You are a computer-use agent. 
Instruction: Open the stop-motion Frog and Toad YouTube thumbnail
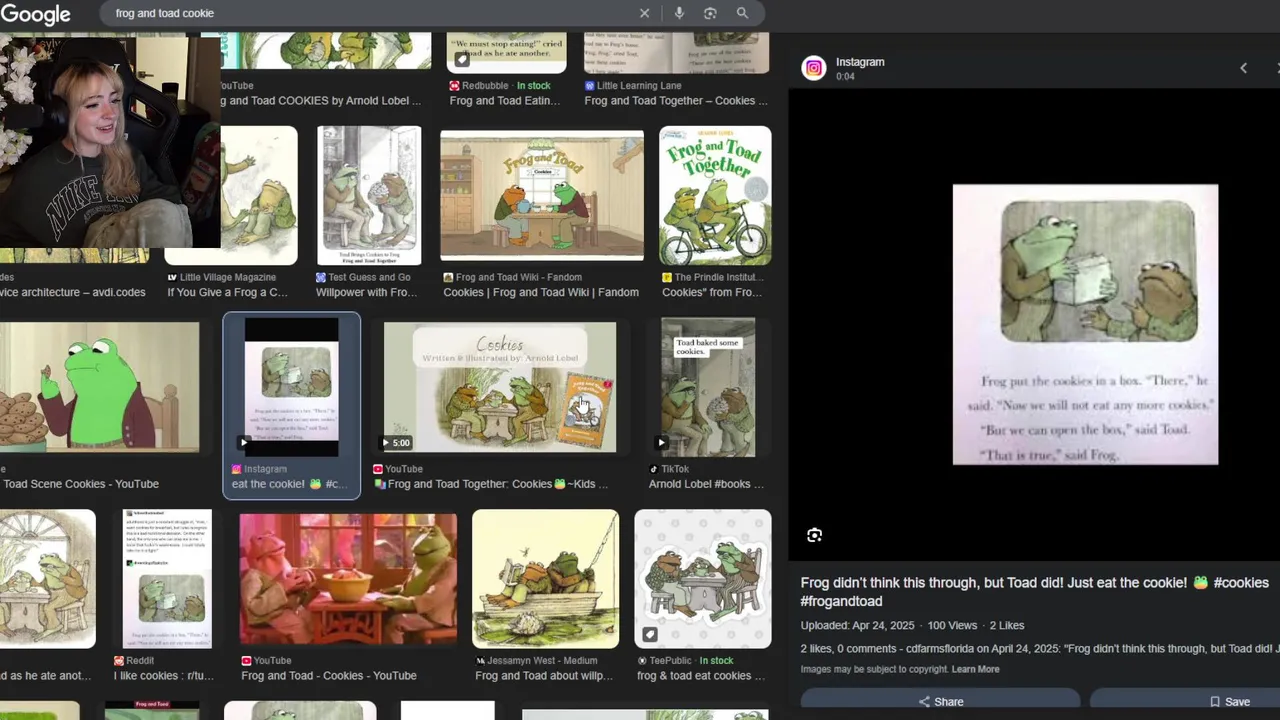coord(348,579)
